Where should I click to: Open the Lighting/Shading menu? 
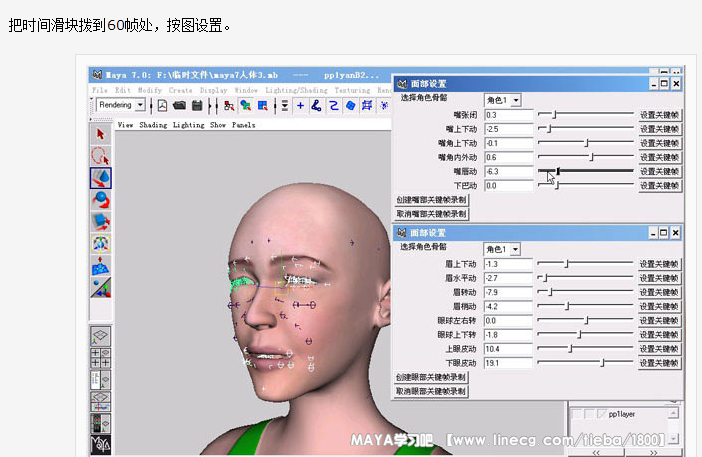coord(296,90)
